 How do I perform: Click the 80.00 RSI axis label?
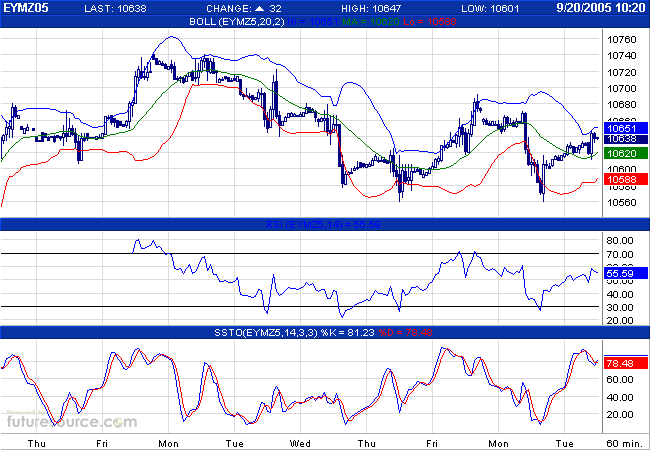(x=620, y=241)
